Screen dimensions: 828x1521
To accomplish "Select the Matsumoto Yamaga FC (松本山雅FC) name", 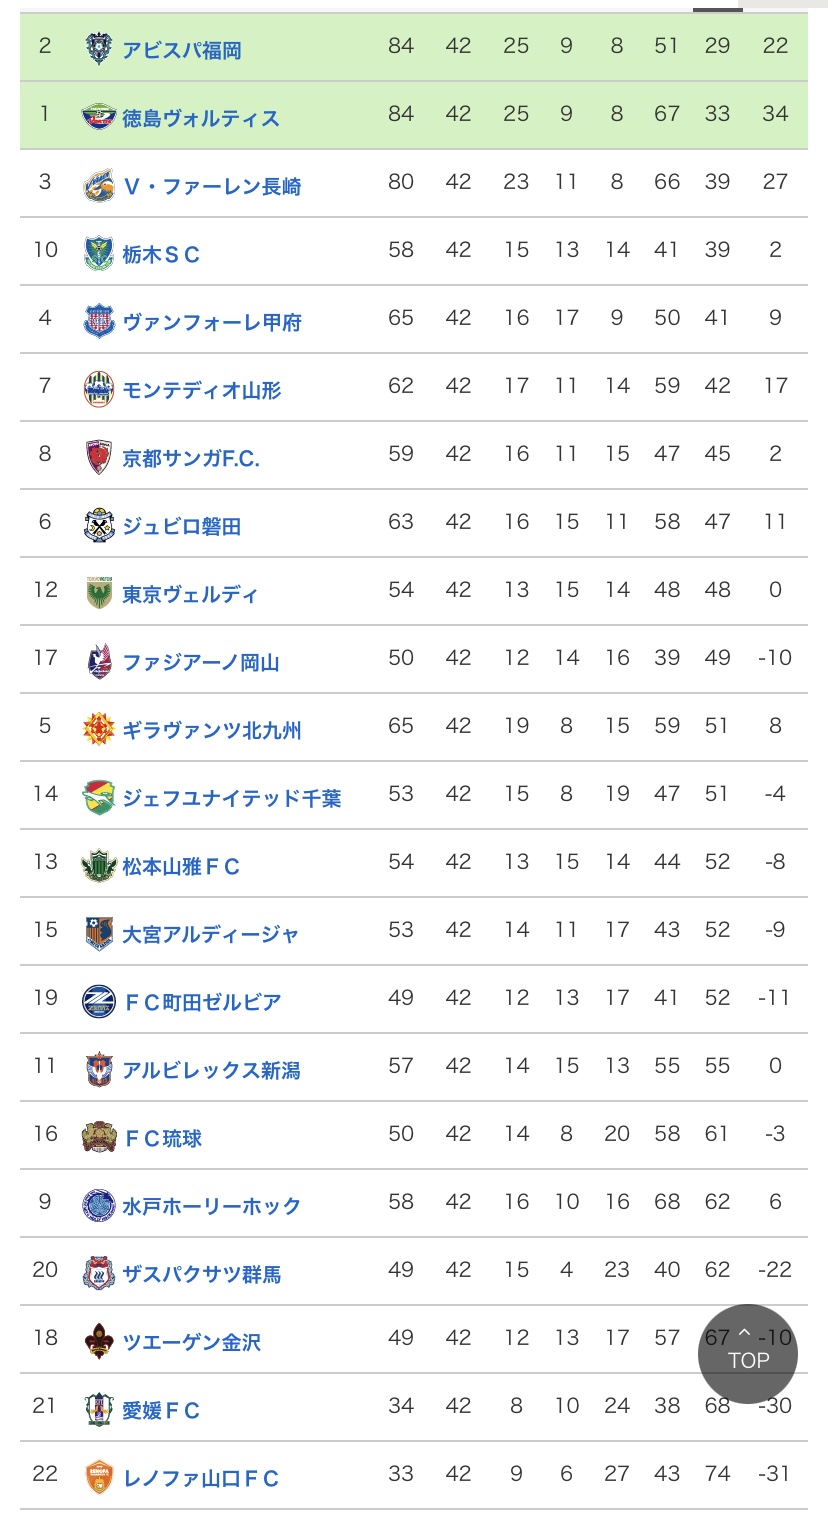I will 181,866.
